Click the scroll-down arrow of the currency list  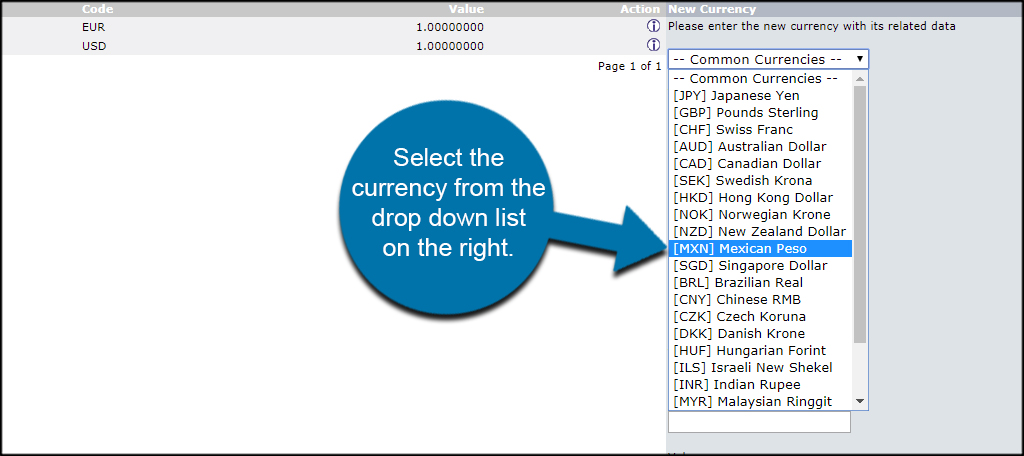[860, 402]
